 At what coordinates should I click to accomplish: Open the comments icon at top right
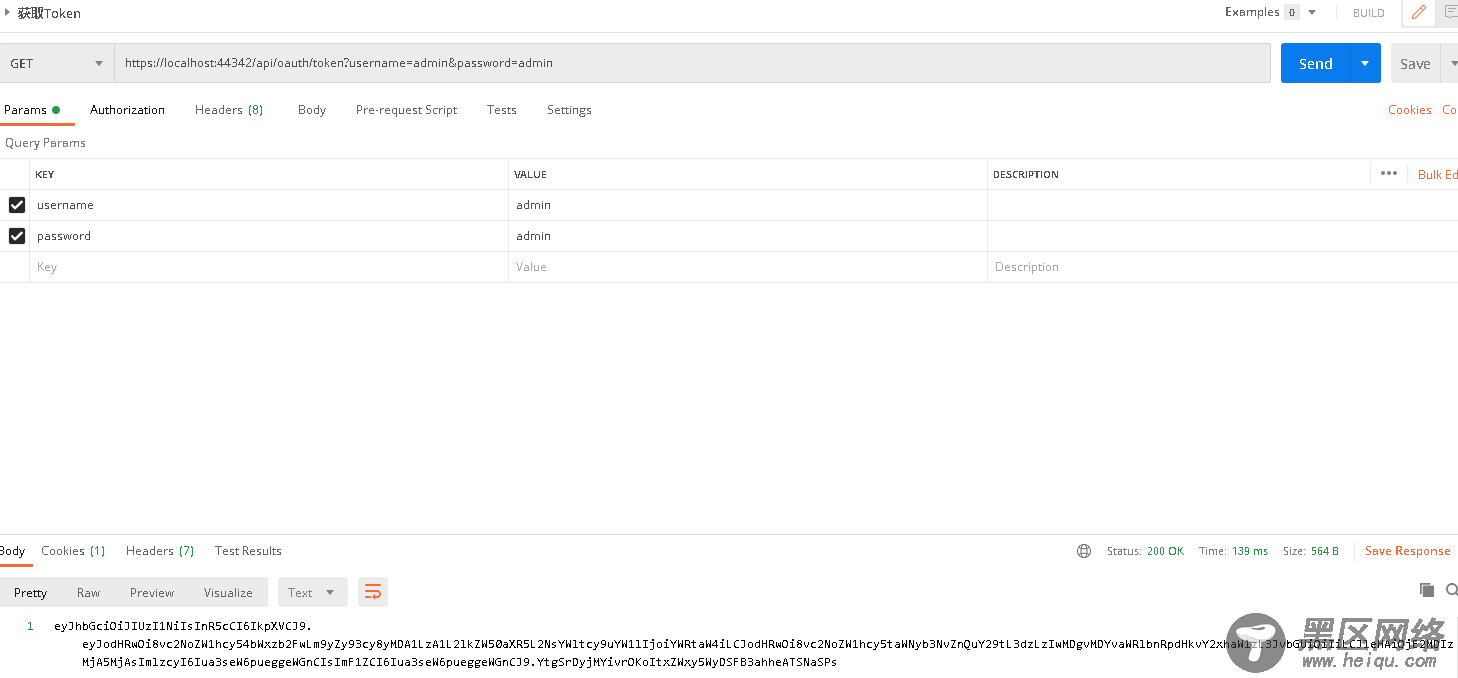(1450, 13)
